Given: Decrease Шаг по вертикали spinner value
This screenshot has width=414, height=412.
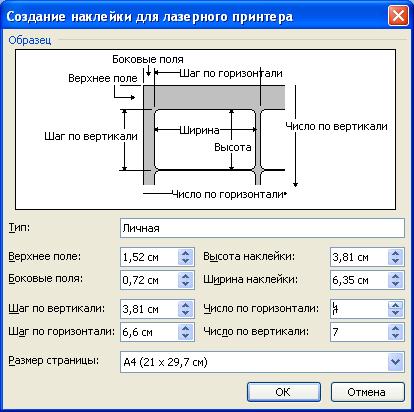Looking at the screenshot, I should [186, 314].
